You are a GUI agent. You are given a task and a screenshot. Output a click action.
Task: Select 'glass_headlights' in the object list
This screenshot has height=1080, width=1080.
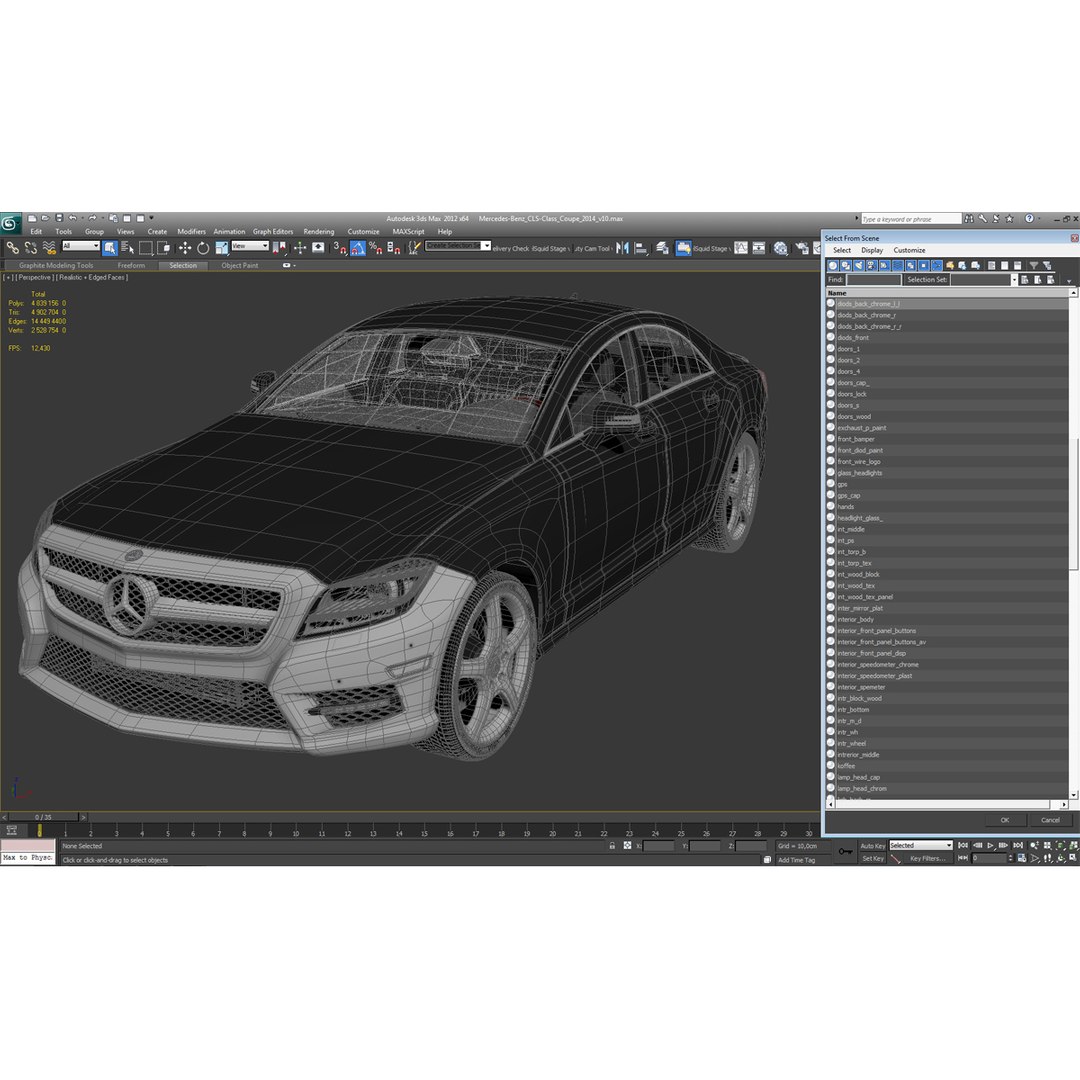point(860,472)
